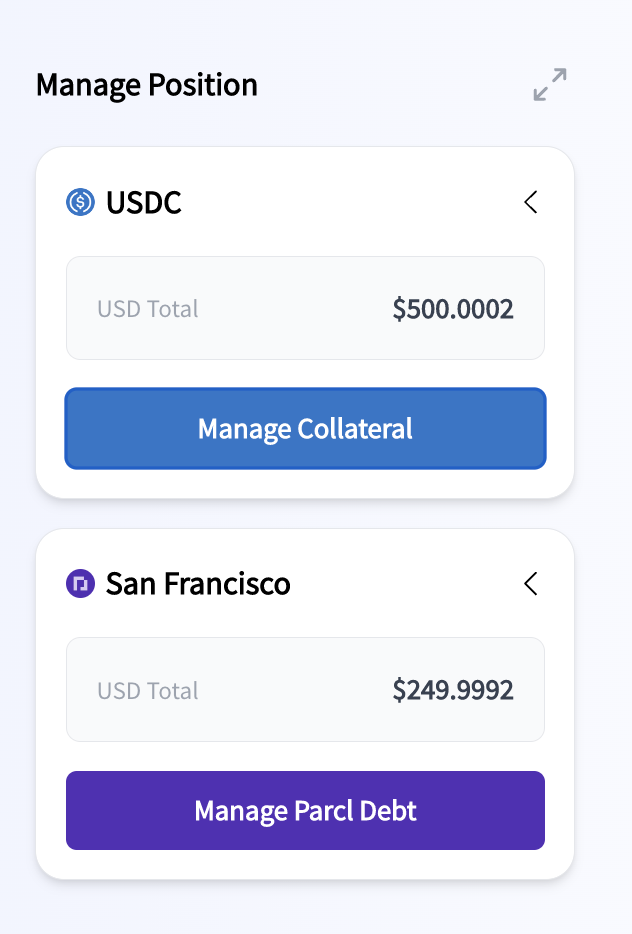Viewport: 632px width, 934px height.
Task: Toggle the San Francisco card chevron
Action: (531, 583)
